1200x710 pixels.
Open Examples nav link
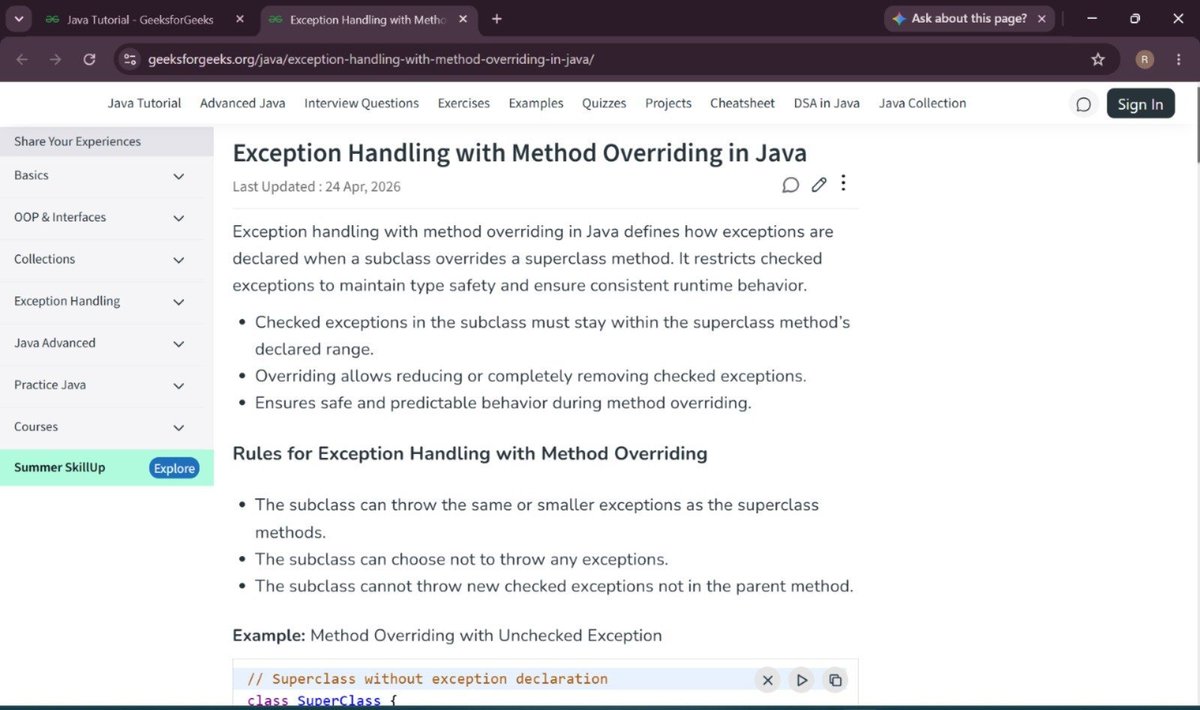(x=536, y=103)
